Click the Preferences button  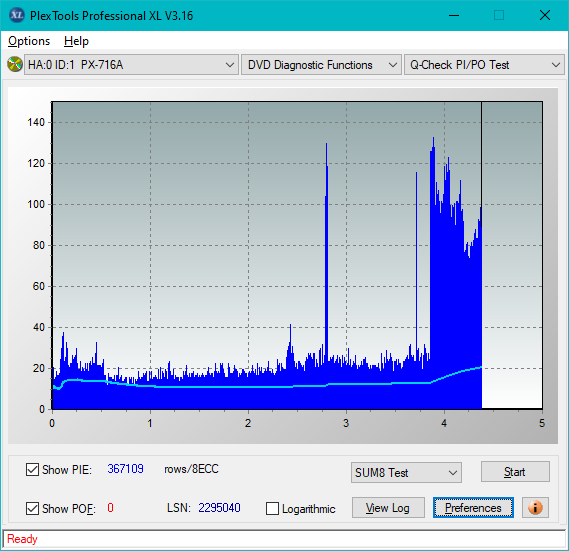click(x=473, y=507)
